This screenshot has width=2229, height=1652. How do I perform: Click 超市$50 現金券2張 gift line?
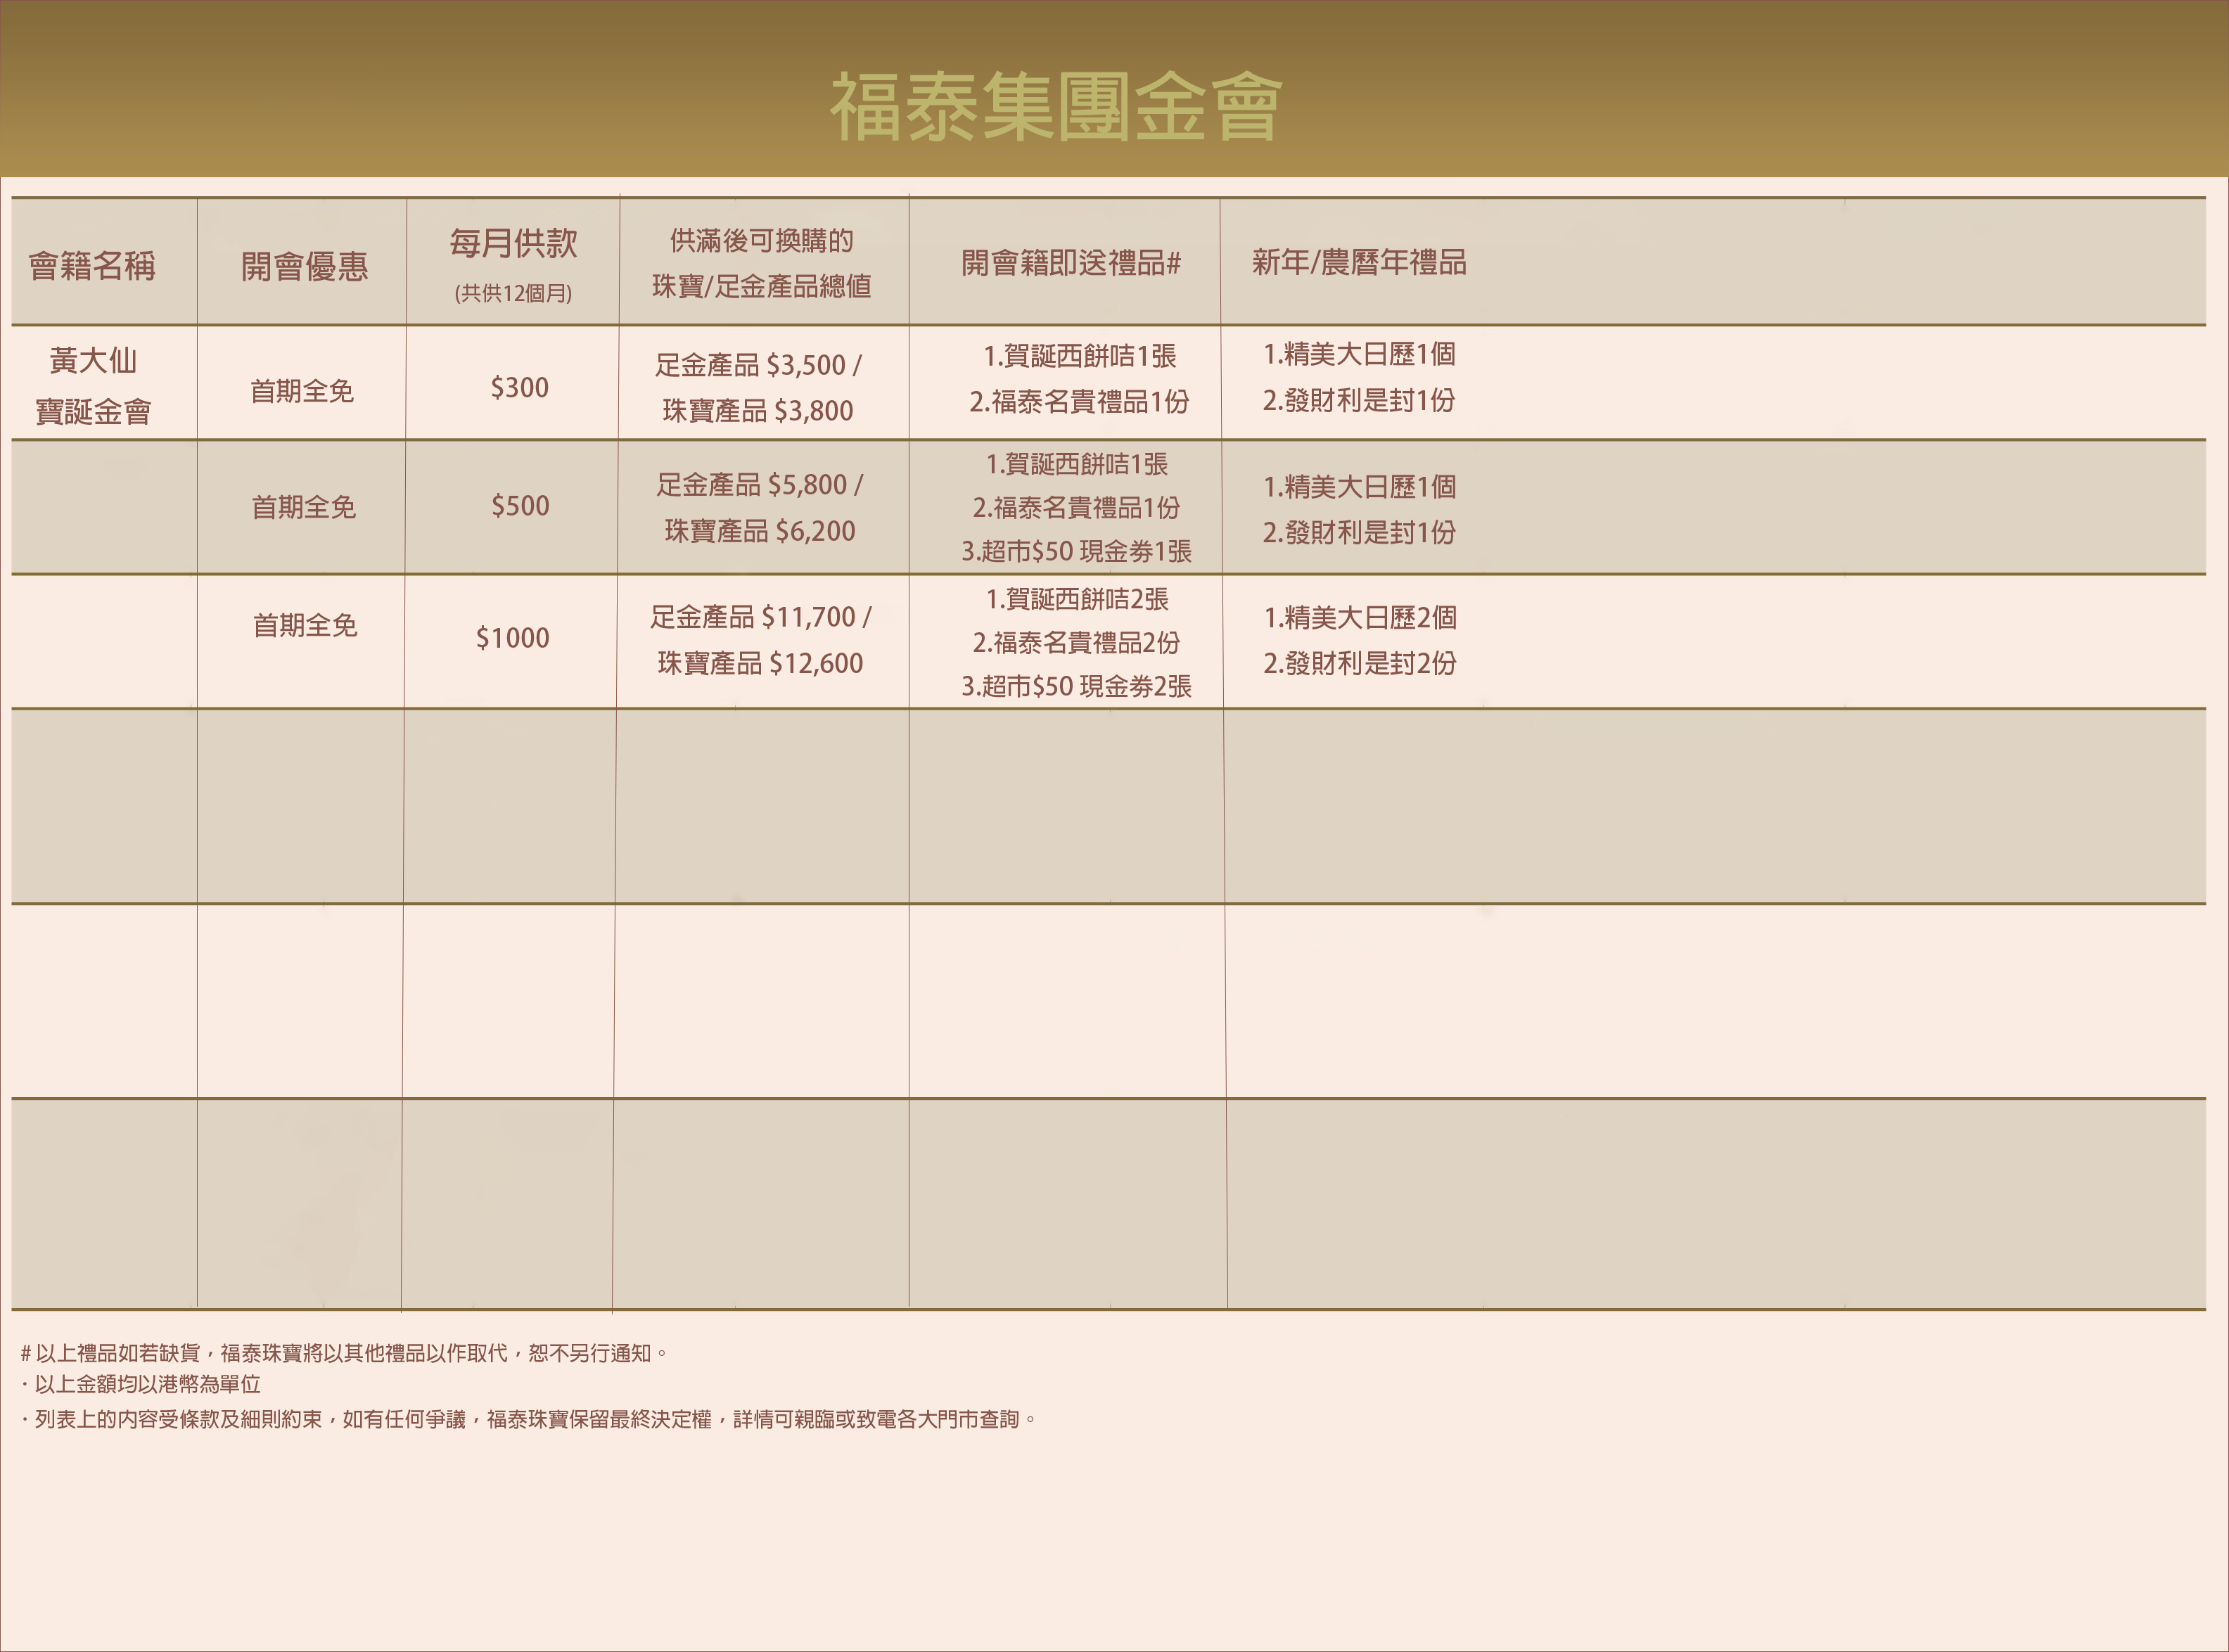coord(1076,686)
